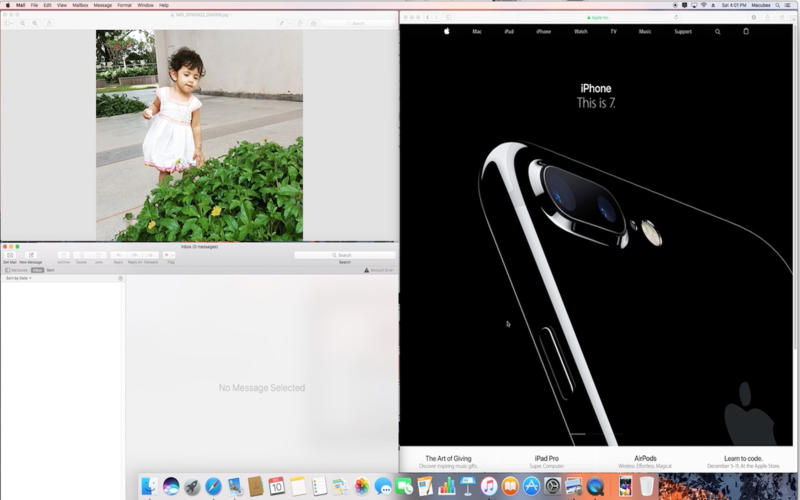
Task: Click the Apple logo in website navigation
Action: coord(447,31)
